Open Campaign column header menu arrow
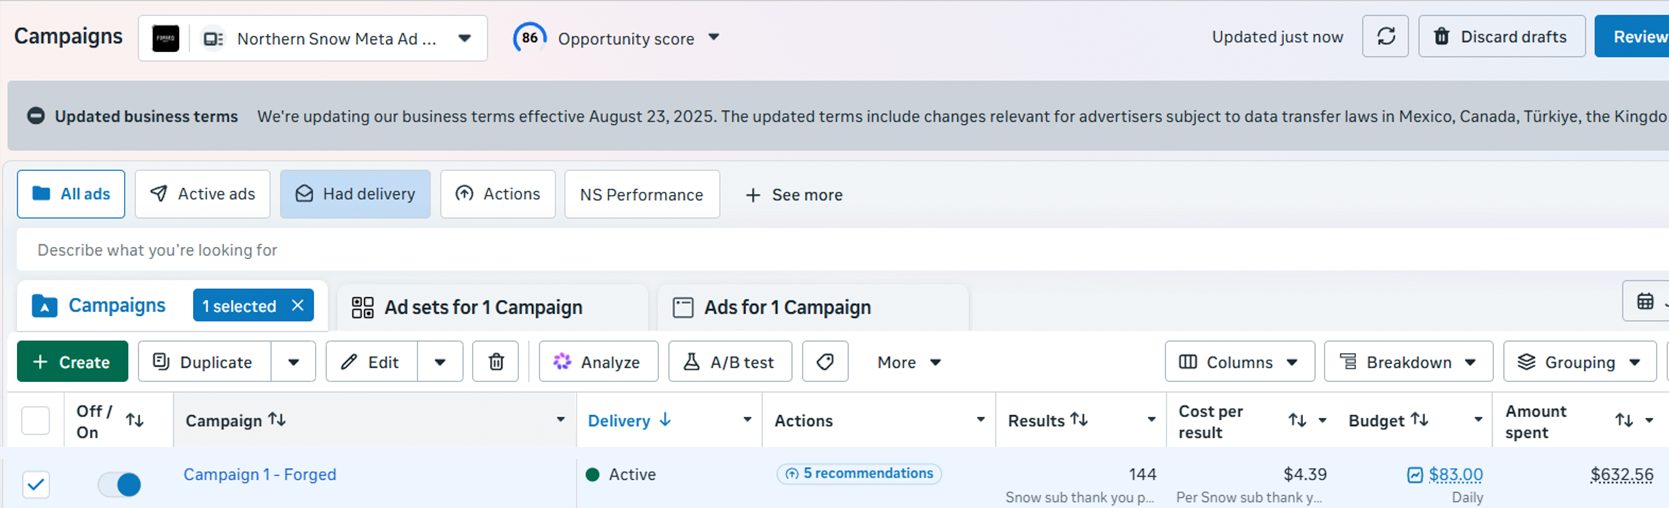Image resolution: width=1669 pixels, height=508 pixels. click(560, 420)
